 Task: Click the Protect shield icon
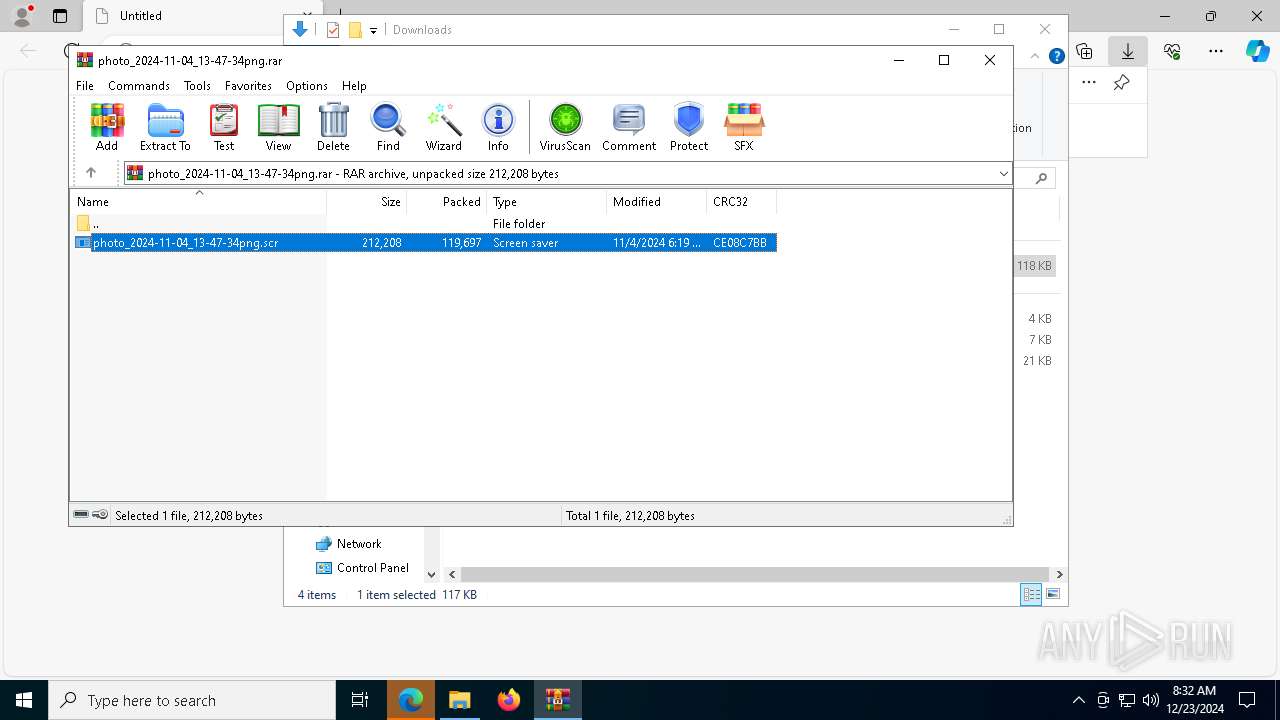(x=689, y=127)
